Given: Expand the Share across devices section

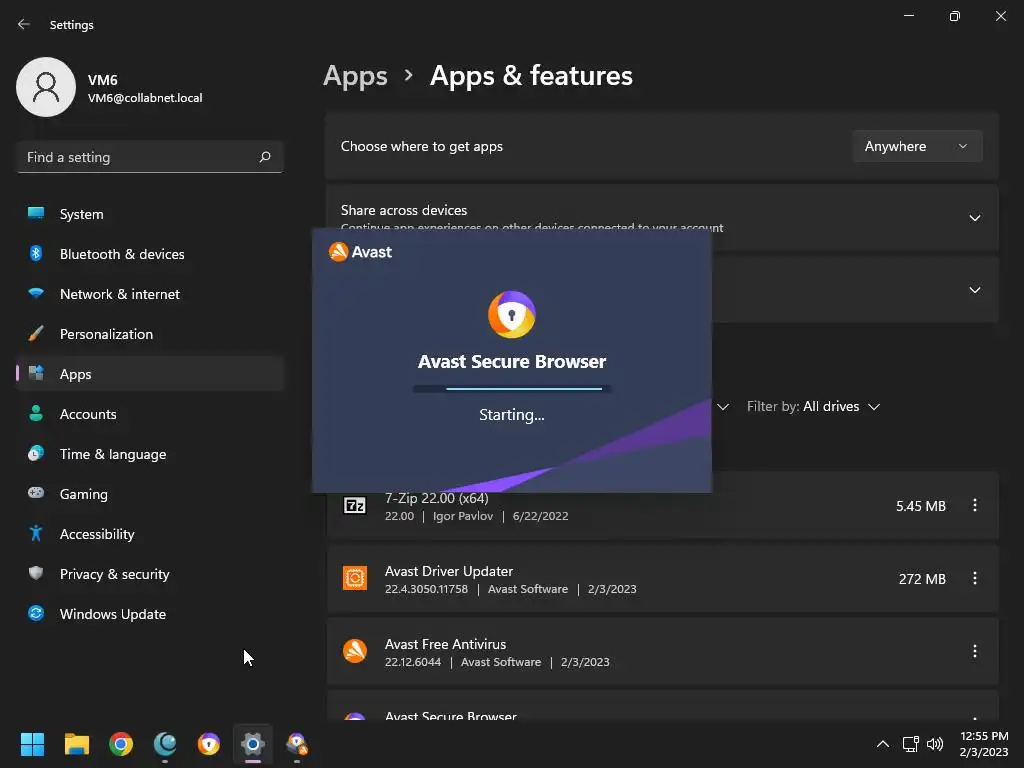Looking at the screenshot, I should 974,218.
